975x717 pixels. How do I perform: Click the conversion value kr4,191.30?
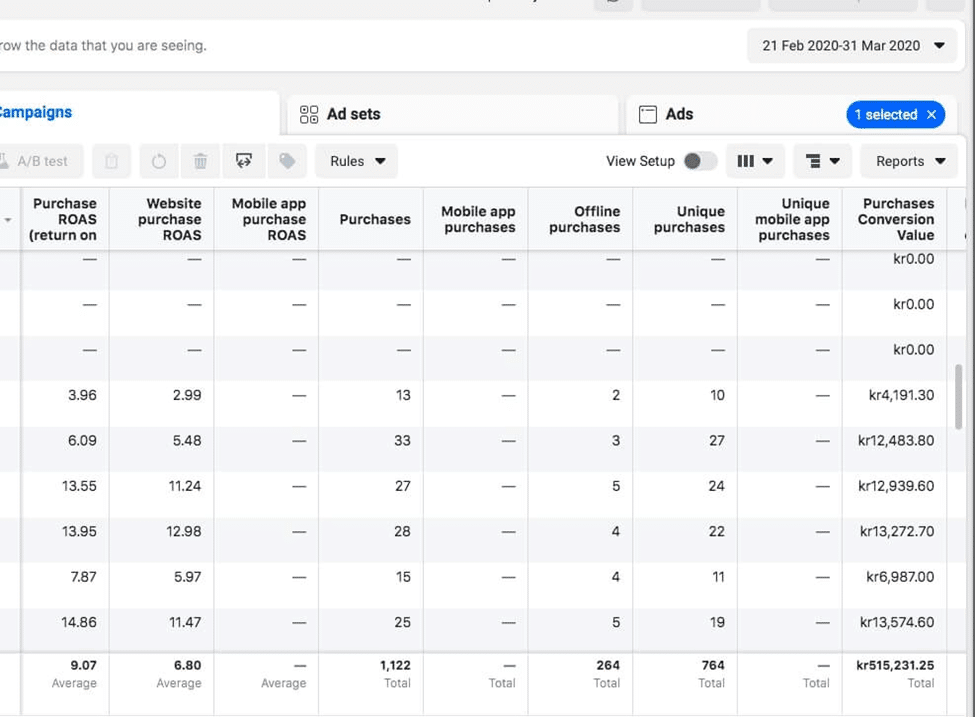[901, 396]
